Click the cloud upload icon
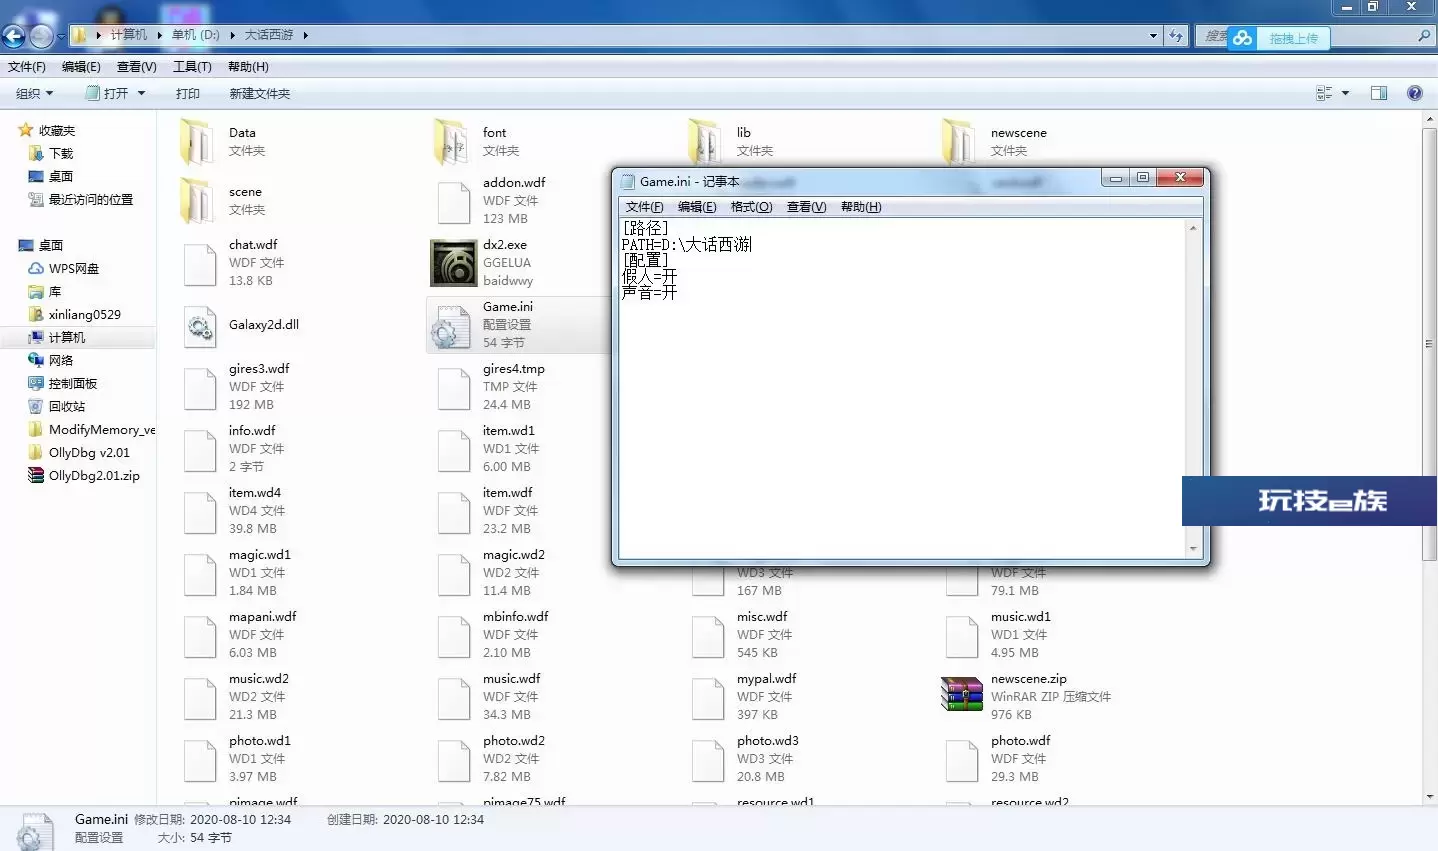 (1243, 38)
